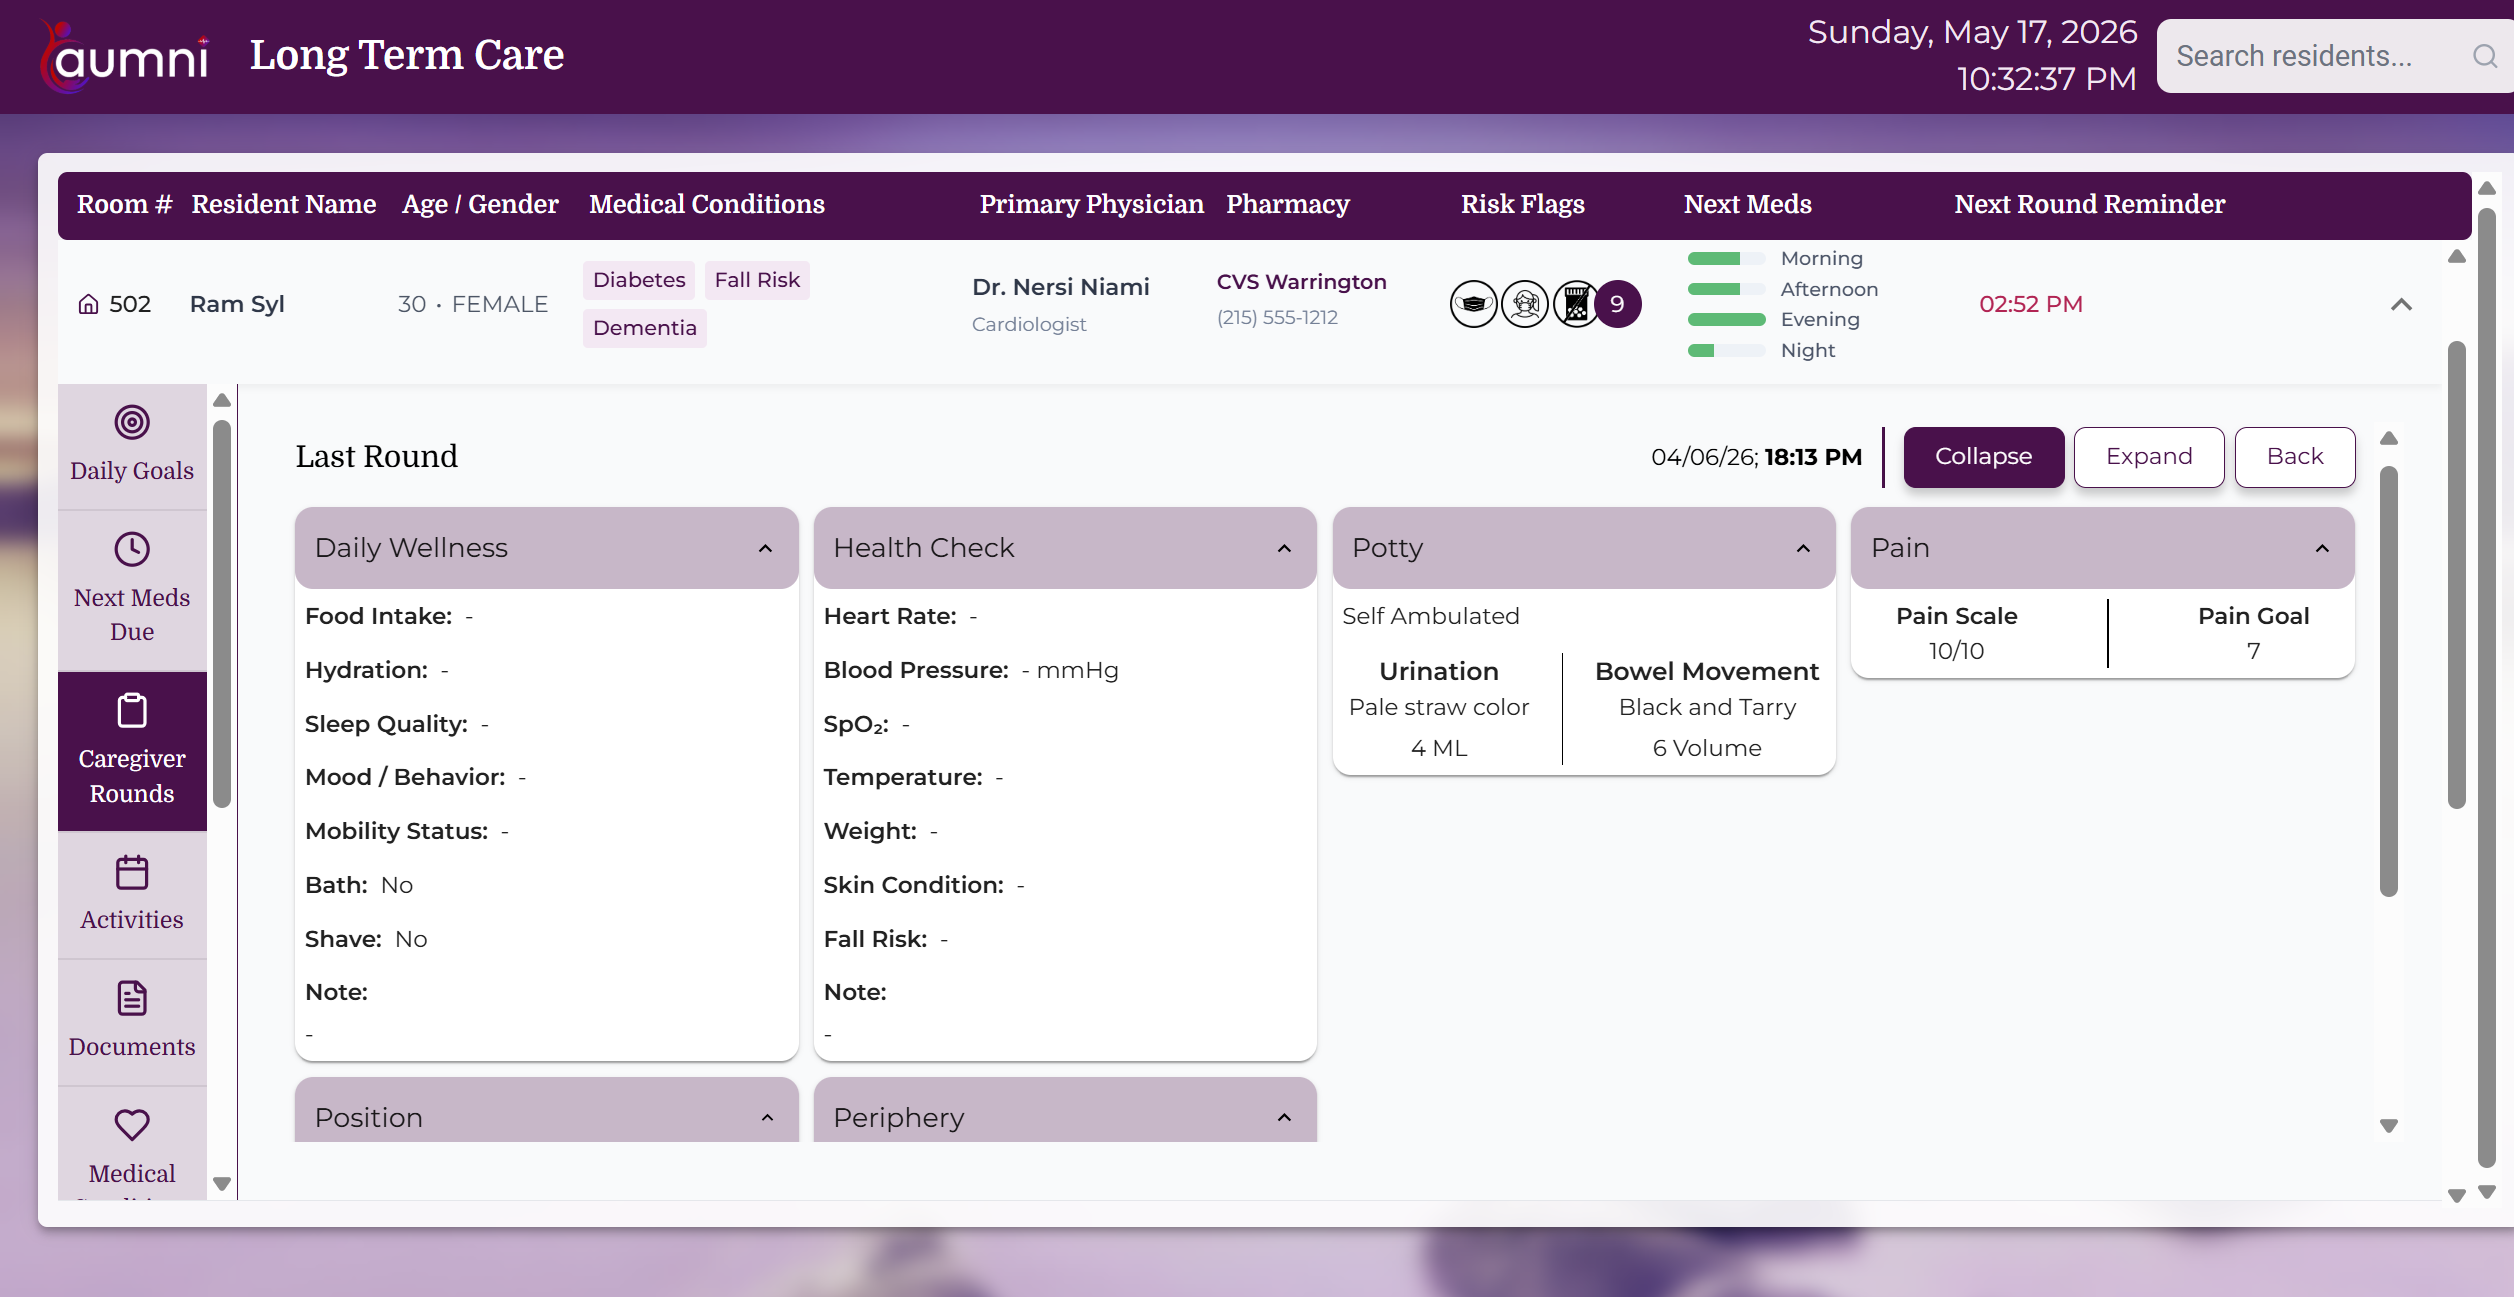This screenshot has width=2514, height=1297.
Task: Click the Diabetes condition tag
Action: [x=639, y=280]
